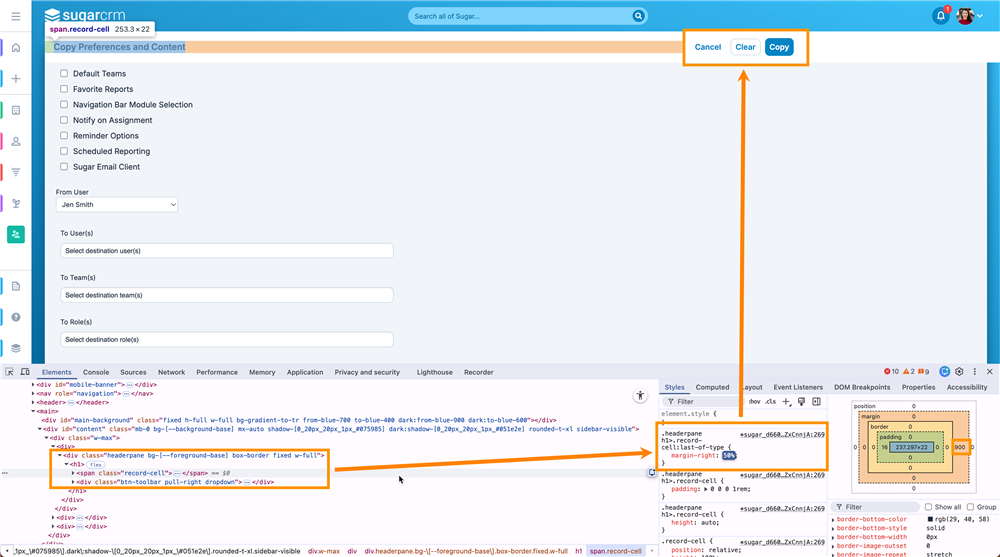Click the Copy button
This screenshot has width=1000, height=557.
(779, 47)
